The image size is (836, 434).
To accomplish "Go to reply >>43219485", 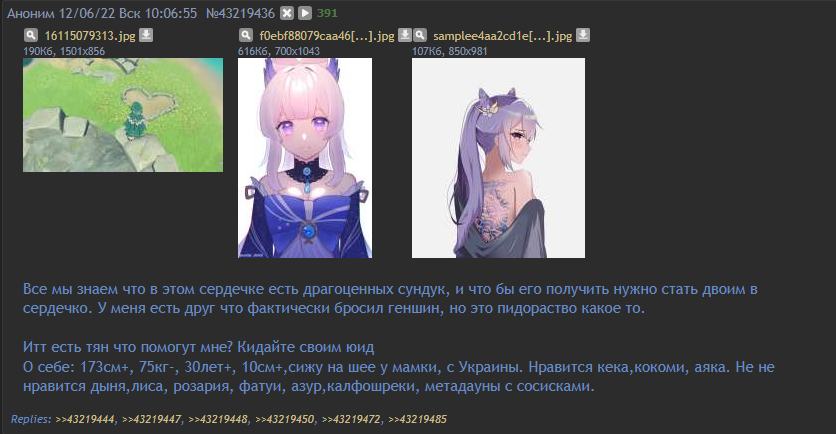I will (x=417, y=420).
